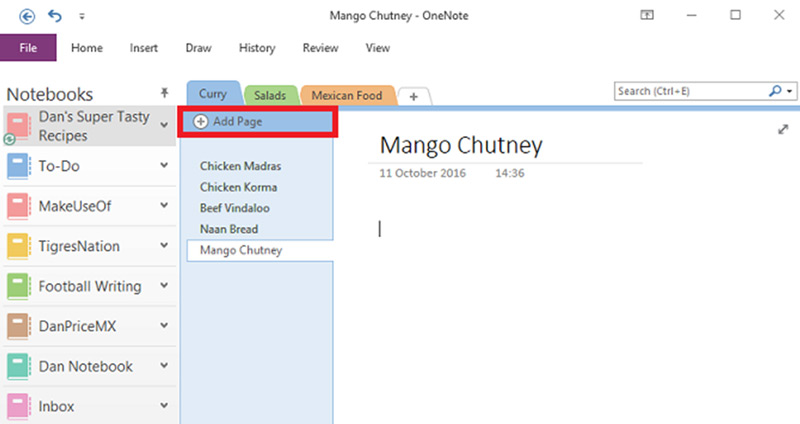Click the Add Page button
800x424 pixels.
pos(256,121)
